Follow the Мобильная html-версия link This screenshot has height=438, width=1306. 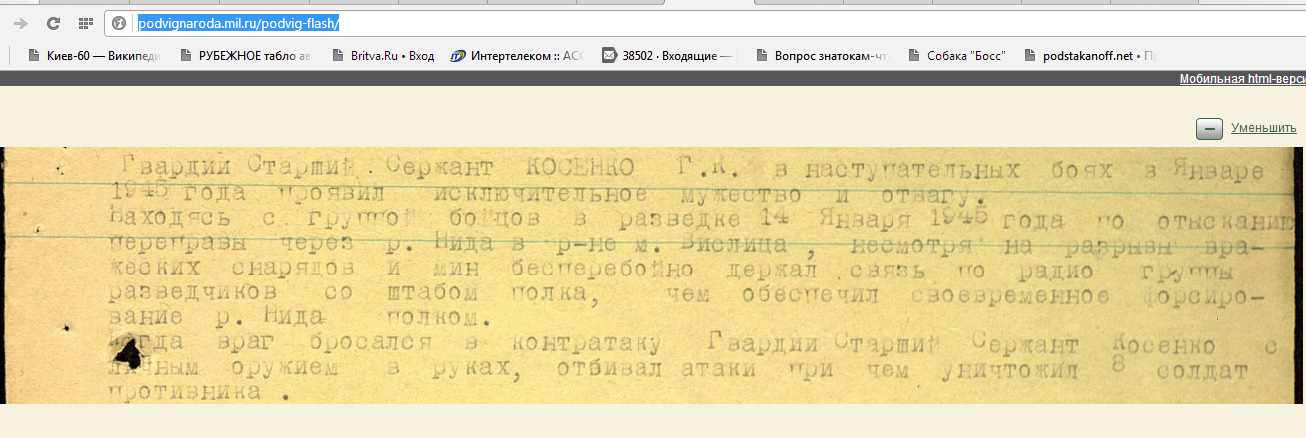[x=1242, y=78]
